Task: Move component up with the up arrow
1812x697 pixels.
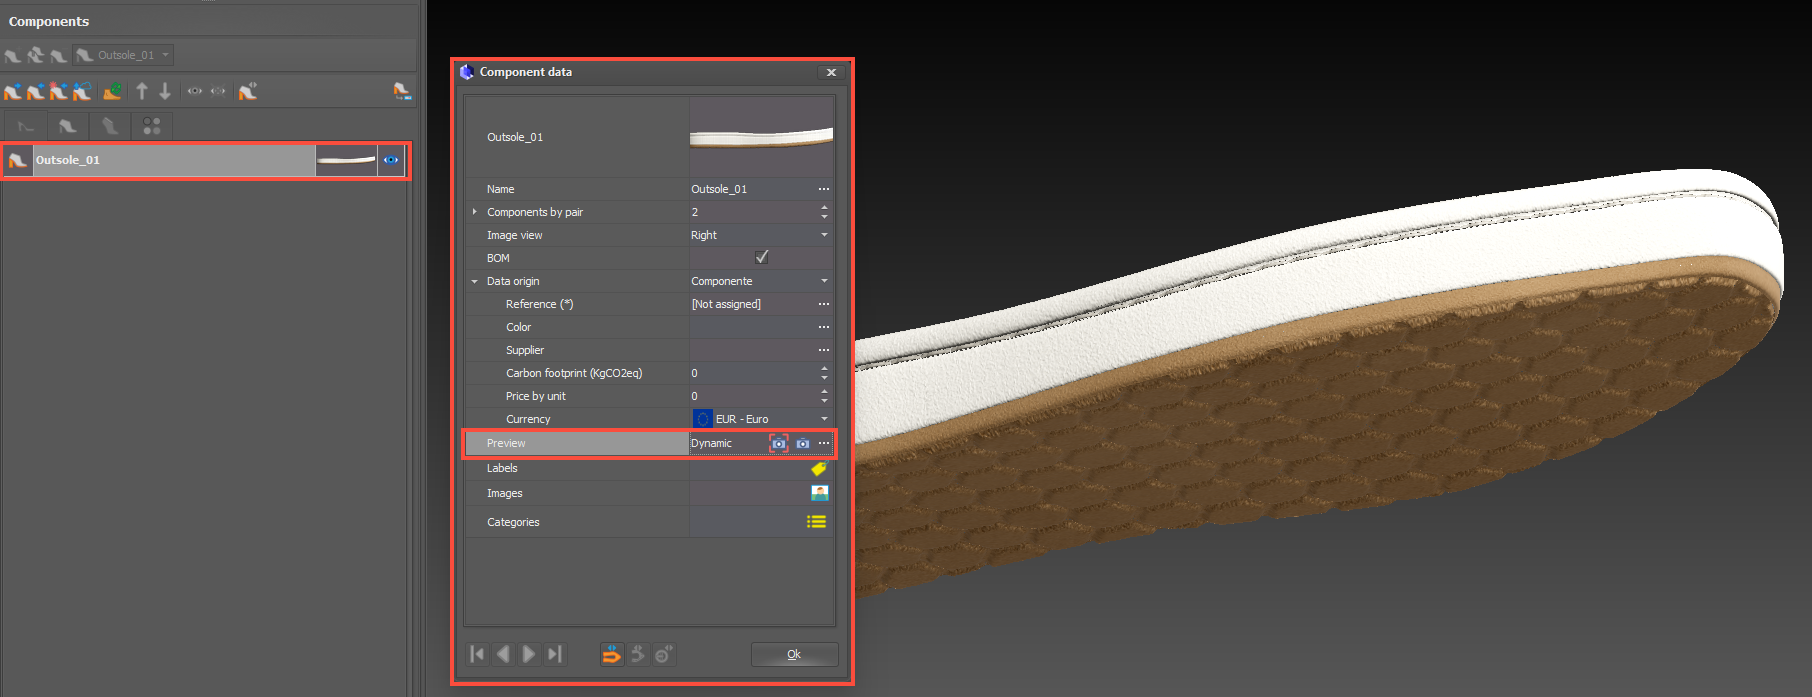Action: 142,92
